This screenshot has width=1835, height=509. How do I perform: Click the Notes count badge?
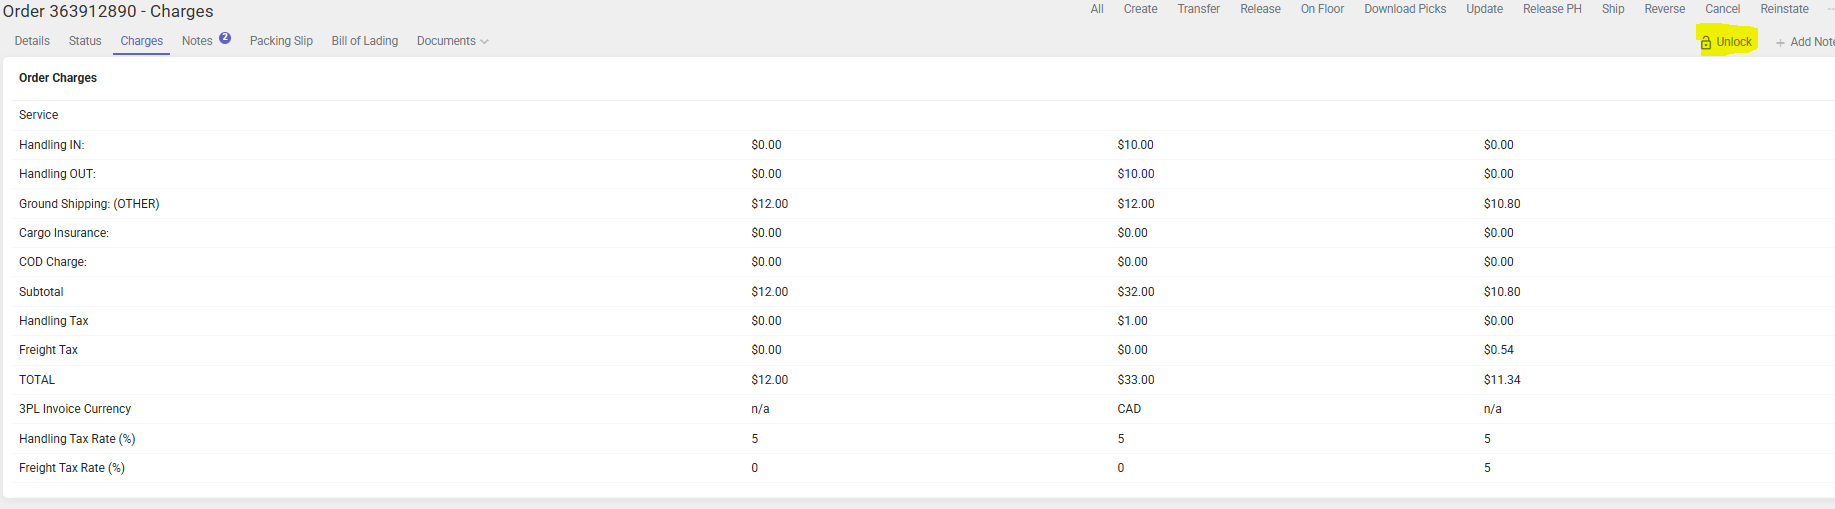(225, 38)
